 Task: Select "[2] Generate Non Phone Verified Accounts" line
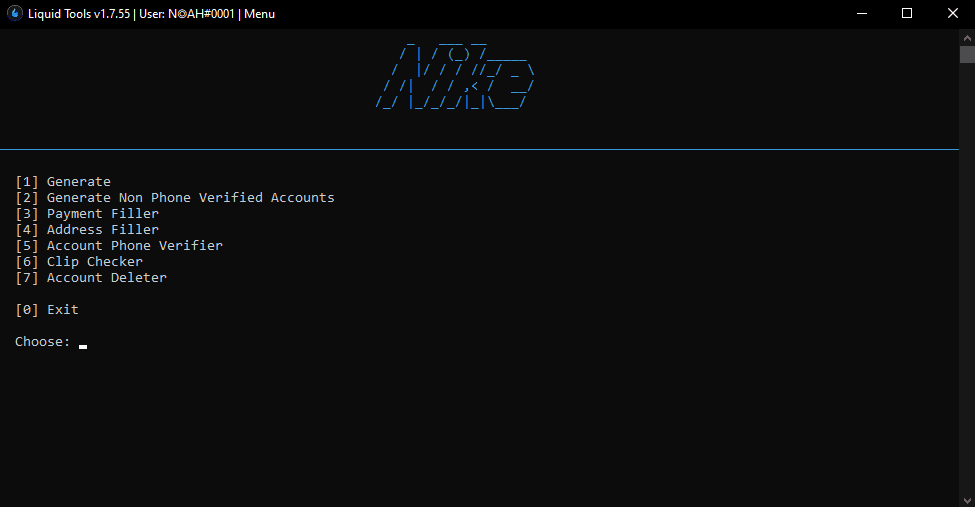pyautogui.click(x=175, y=198)
